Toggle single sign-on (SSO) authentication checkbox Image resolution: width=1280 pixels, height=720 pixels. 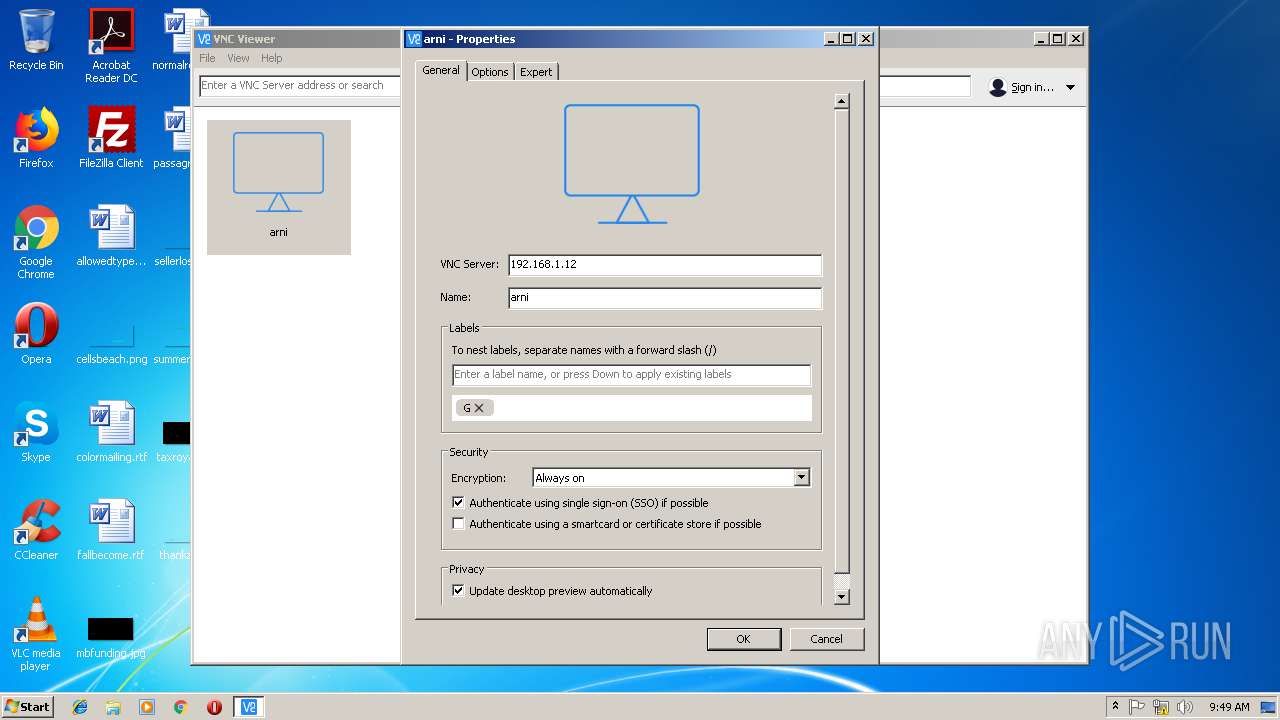pyautogui.click(x=459, y=503)
